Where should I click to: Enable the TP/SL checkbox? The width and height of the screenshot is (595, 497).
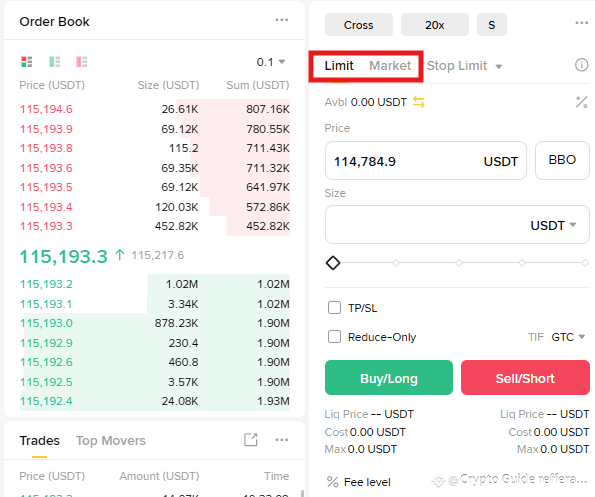tap(334, 308)
